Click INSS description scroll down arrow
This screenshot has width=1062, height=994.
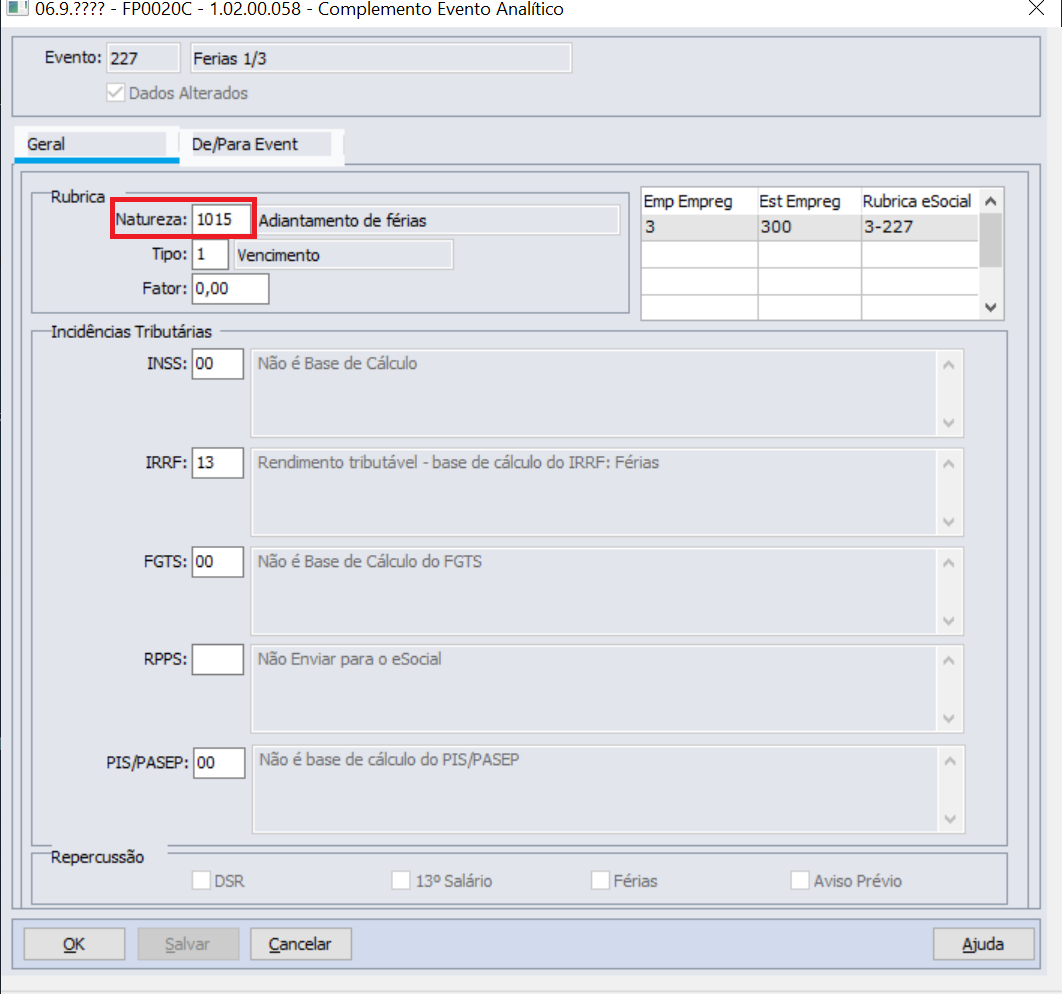click(x=949, y=423)
